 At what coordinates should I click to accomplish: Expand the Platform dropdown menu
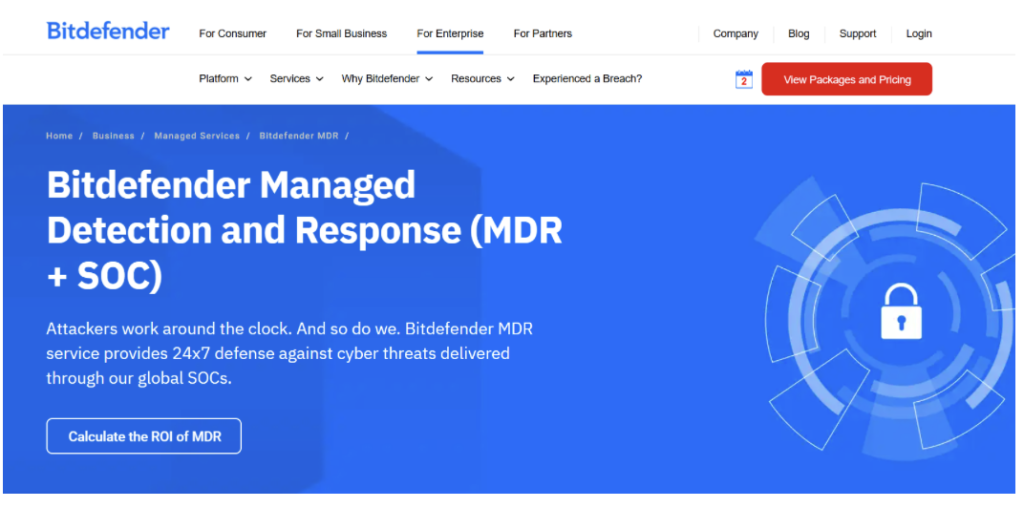pos(225,78)
